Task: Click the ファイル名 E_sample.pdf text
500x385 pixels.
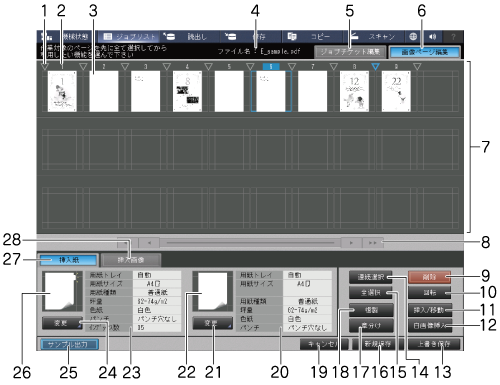Action: [x=259, y=52]
